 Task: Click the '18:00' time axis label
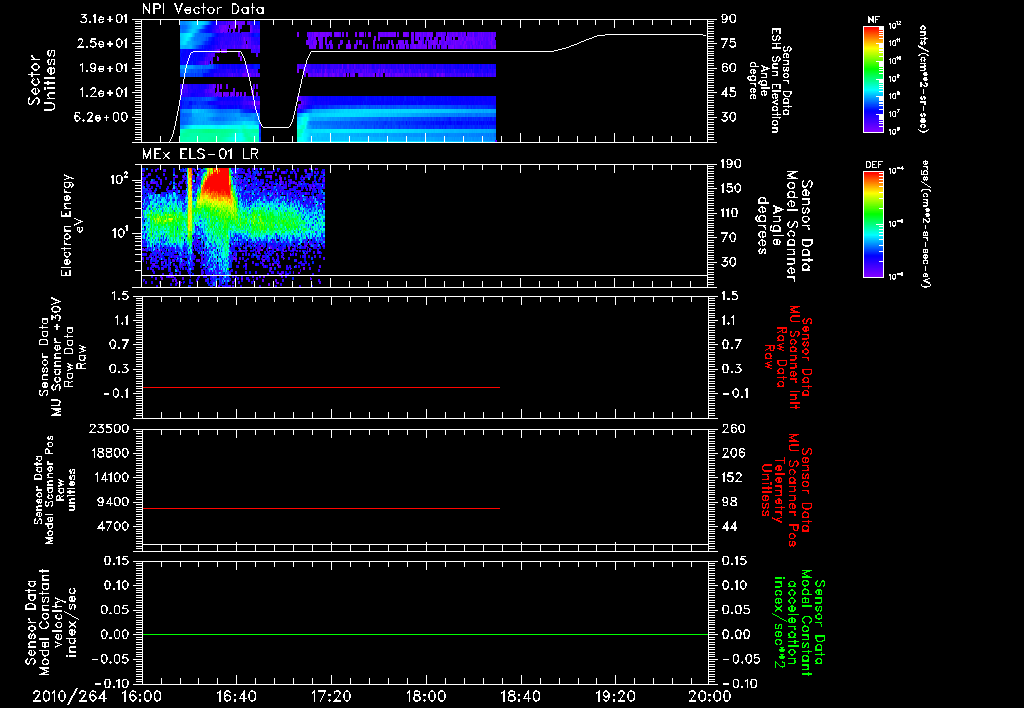pyautogui.click(x=426, y=696)
